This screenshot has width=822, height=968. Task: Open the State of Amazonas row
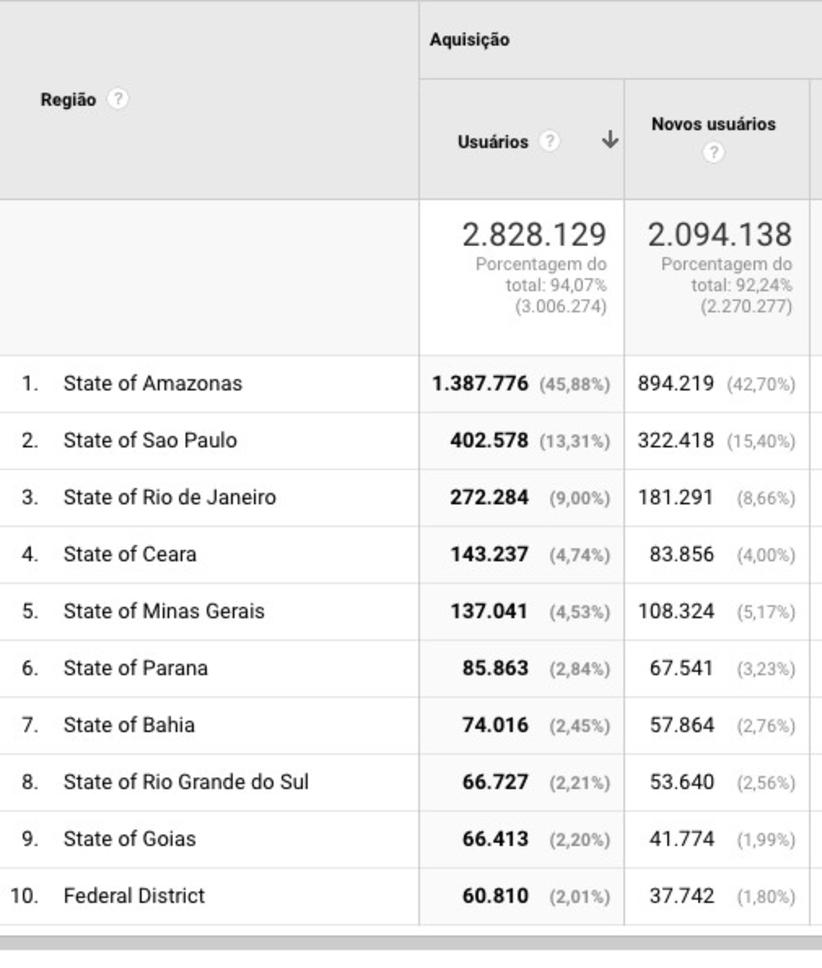(152, 383)
